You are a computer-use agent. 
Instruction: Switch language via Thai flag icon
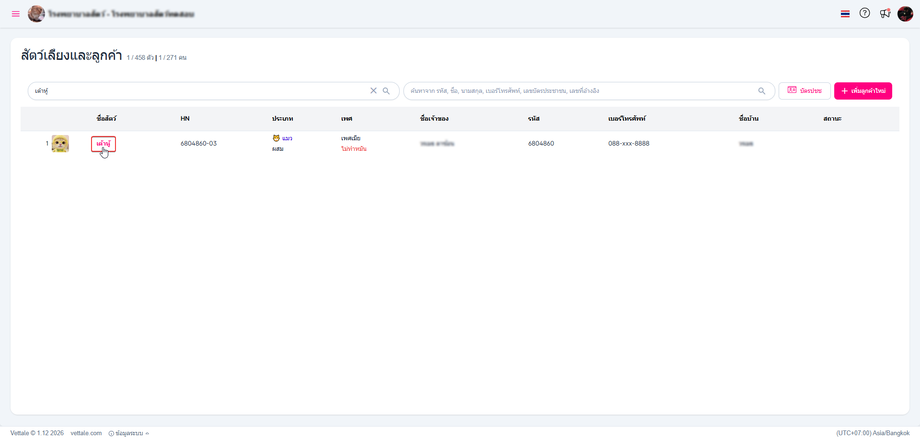tap(845, 14)
